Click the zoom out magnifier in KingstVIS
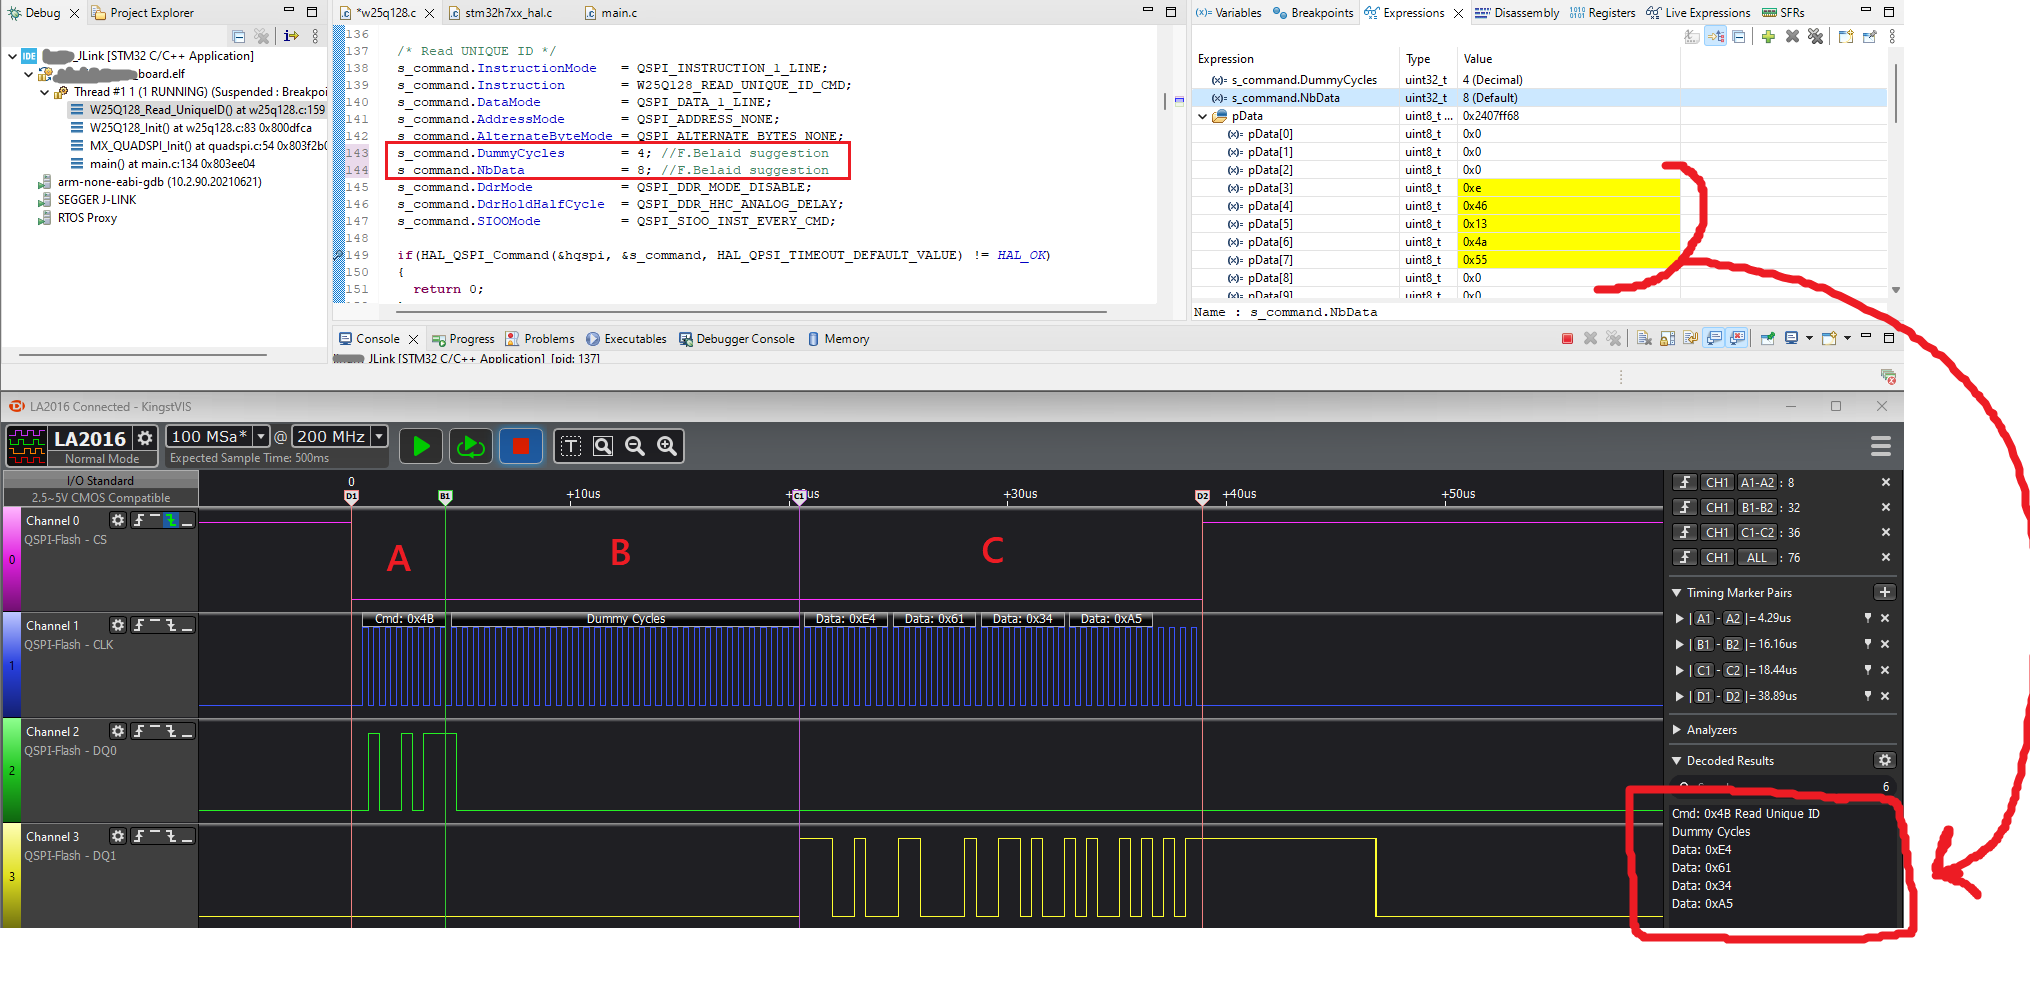The image size is (2030, 1006). click(635, 446)
